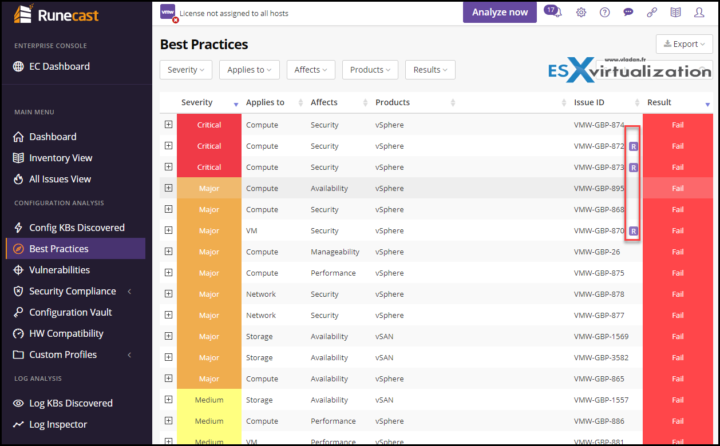Click the Runecast logo
720x446 pixels.
tap(56, 14)
